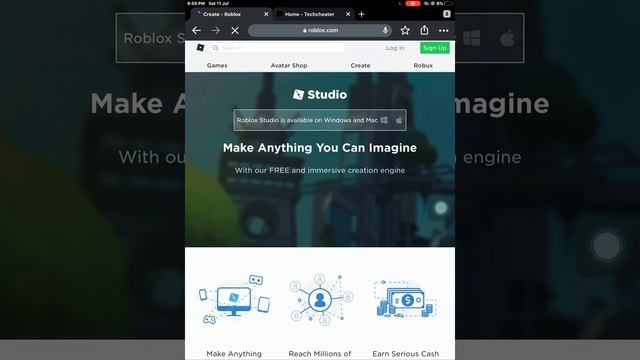This screenshot has width=640, height=360.
Task: Click the battery indicator in status bar
Action: point(449,3)
